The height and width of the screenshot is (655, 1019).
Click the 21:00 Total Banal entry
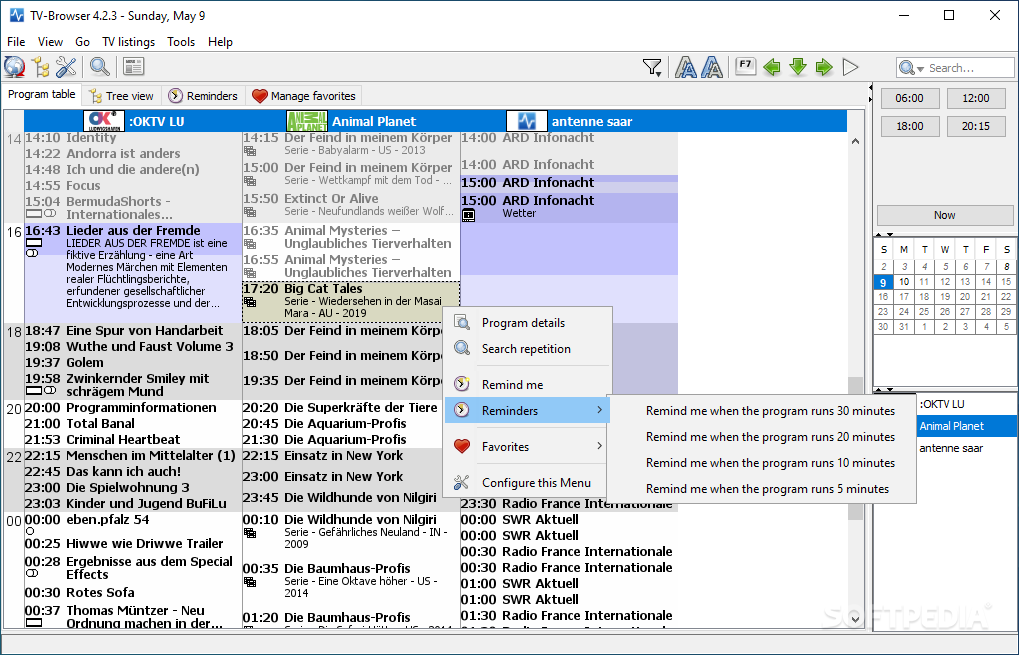133,424
